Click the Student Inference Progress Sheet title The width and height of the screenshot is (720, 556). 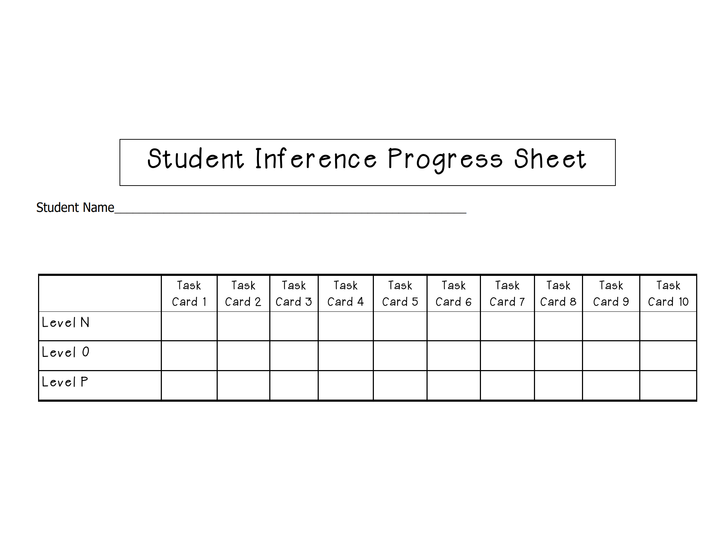tap(367, 161)
